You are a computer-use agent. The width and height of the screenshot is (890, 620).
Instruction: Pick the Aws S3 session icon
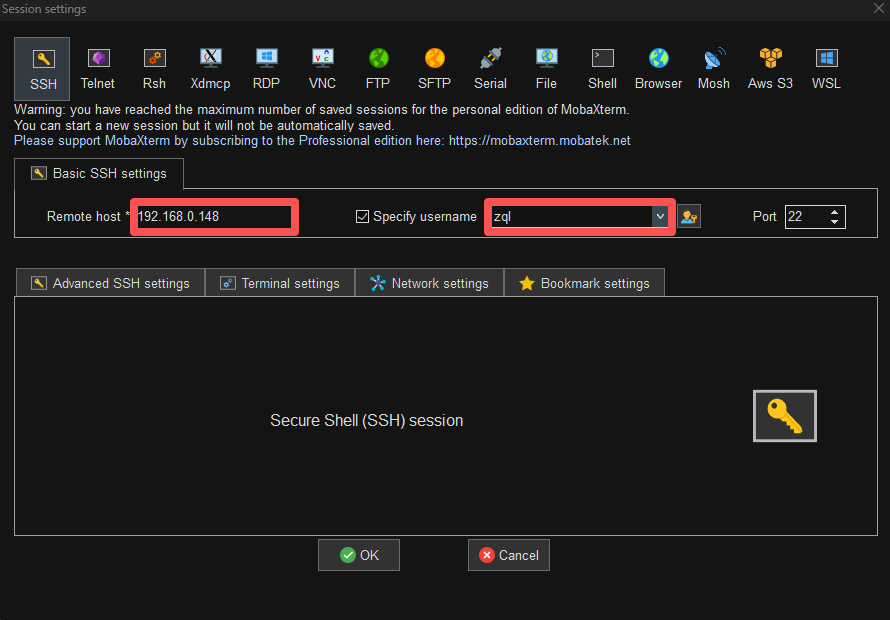tap(770, 68)
